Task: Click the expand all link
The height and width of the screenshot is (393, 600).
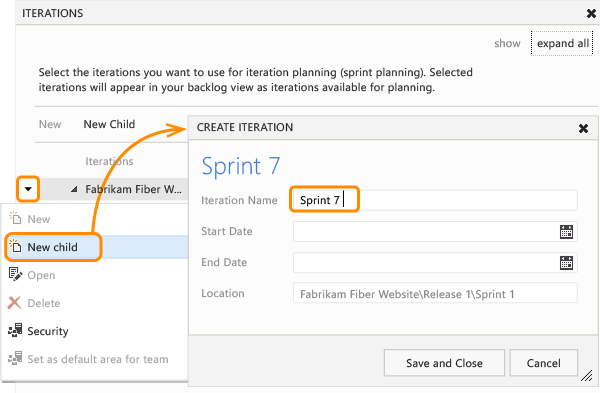Action: pos(562,43)
